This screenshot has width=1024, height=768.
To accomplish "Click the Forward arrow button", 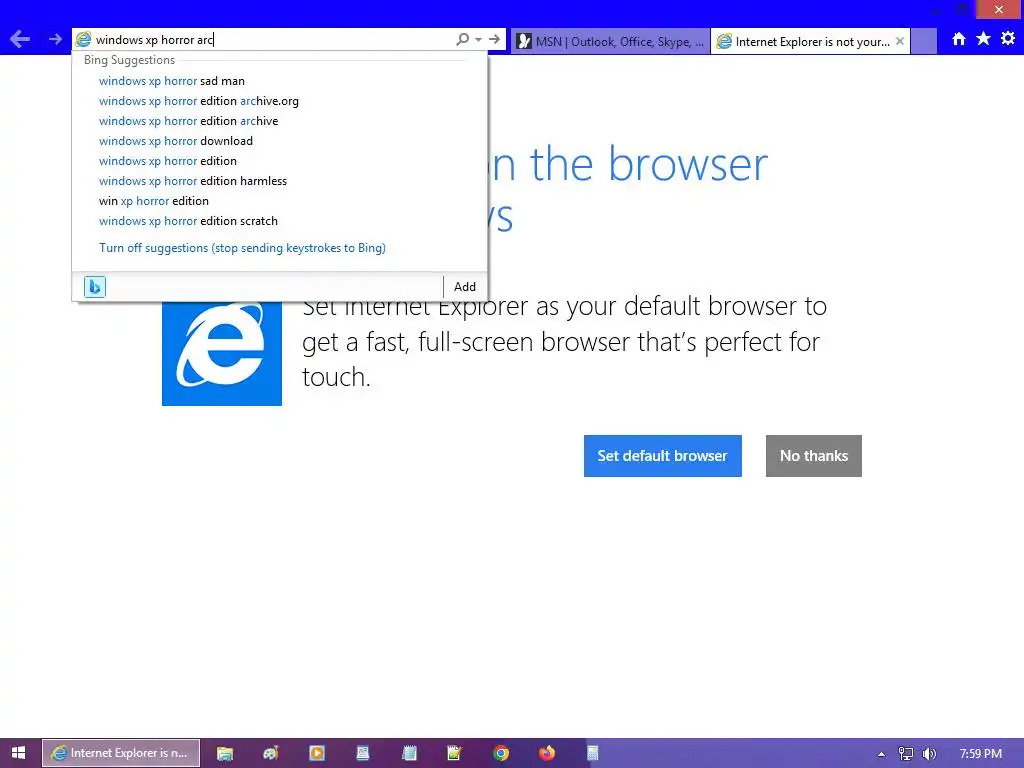I will click(x=55, y=39).
